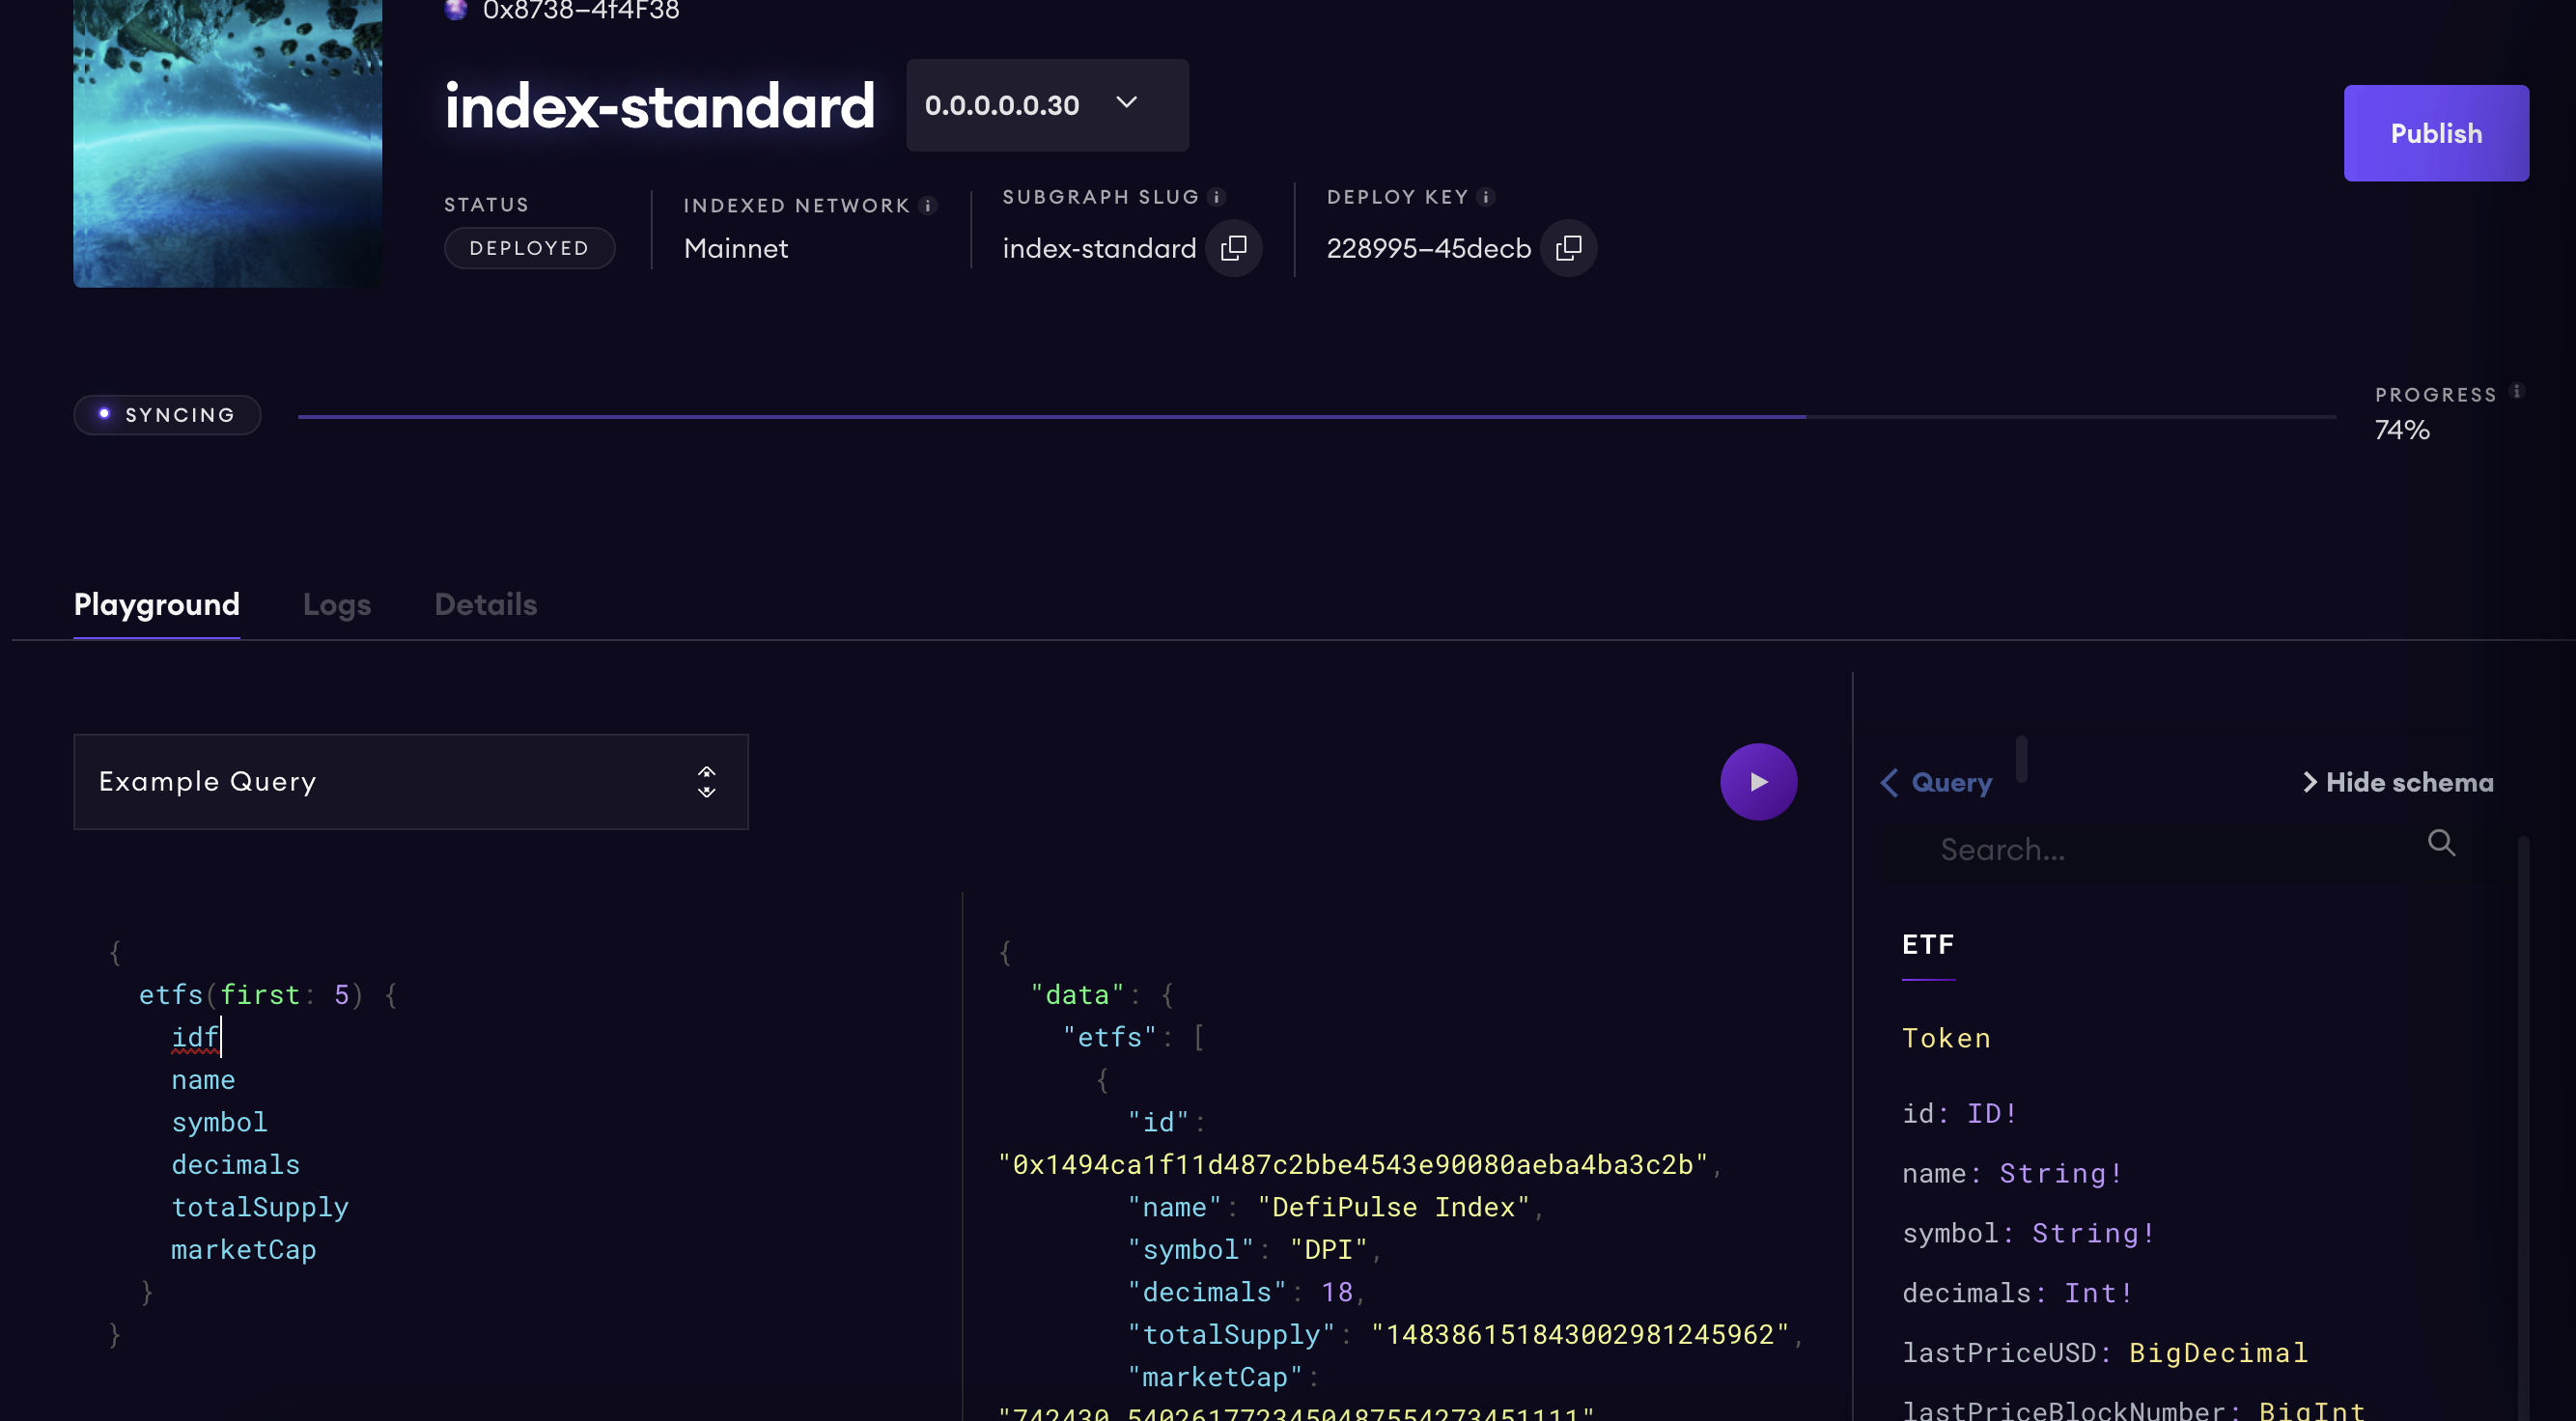The image size is (2576, 1421).
Task: Click the Token type in schema
Action: click(1946, 1038)
